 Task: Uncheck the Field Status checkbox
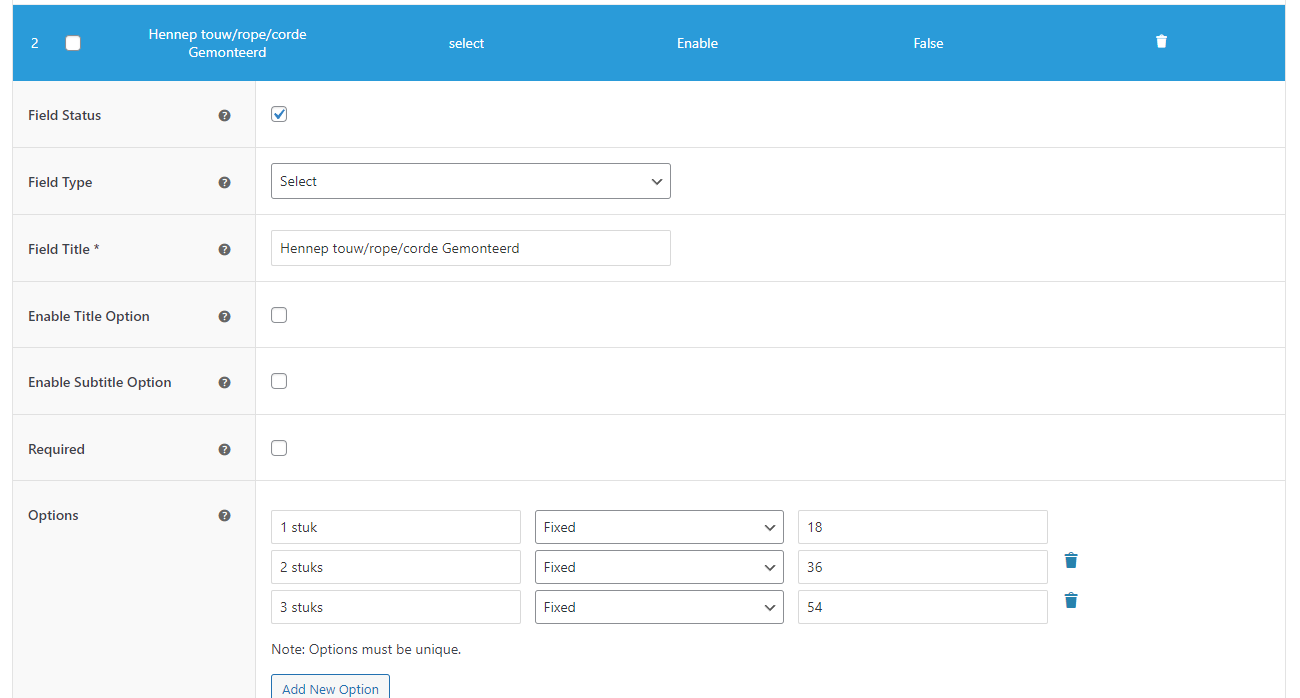point(279,114)
